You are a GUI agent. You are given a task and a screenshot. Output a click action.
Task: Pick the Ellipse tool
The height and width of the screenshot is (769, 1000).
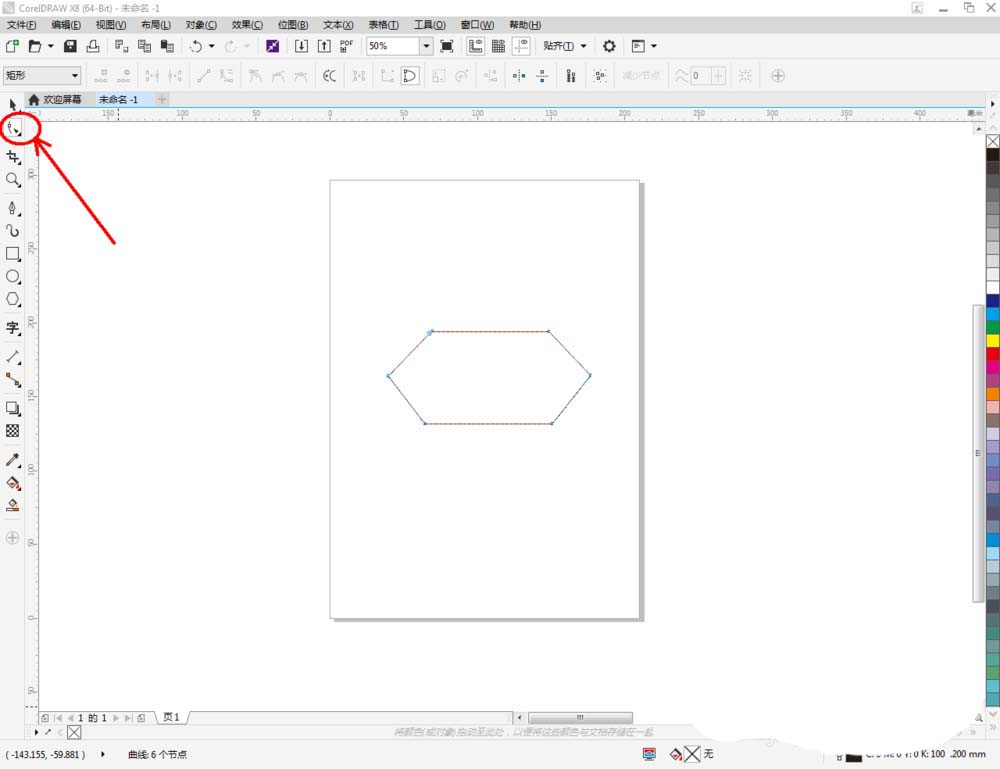pyautogui.click(x=13, y=276)
